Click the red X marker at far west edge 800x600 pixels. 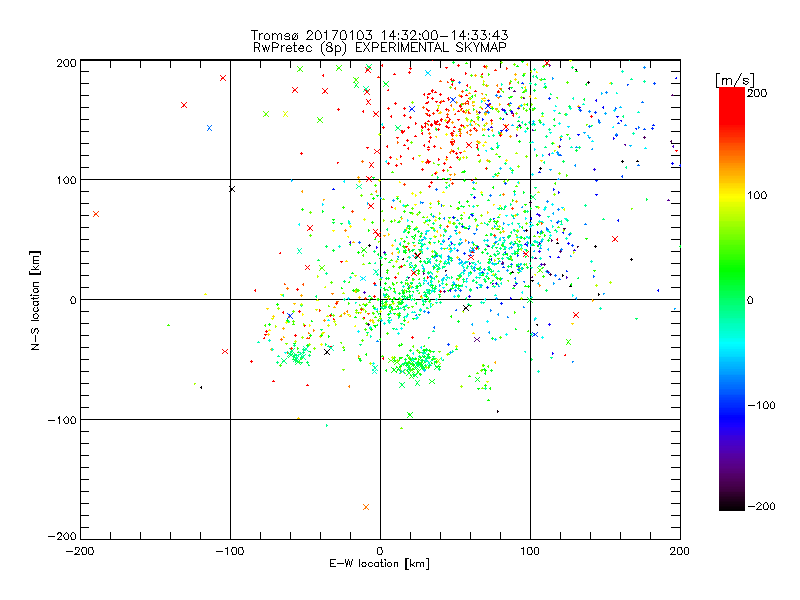point(96,214)
